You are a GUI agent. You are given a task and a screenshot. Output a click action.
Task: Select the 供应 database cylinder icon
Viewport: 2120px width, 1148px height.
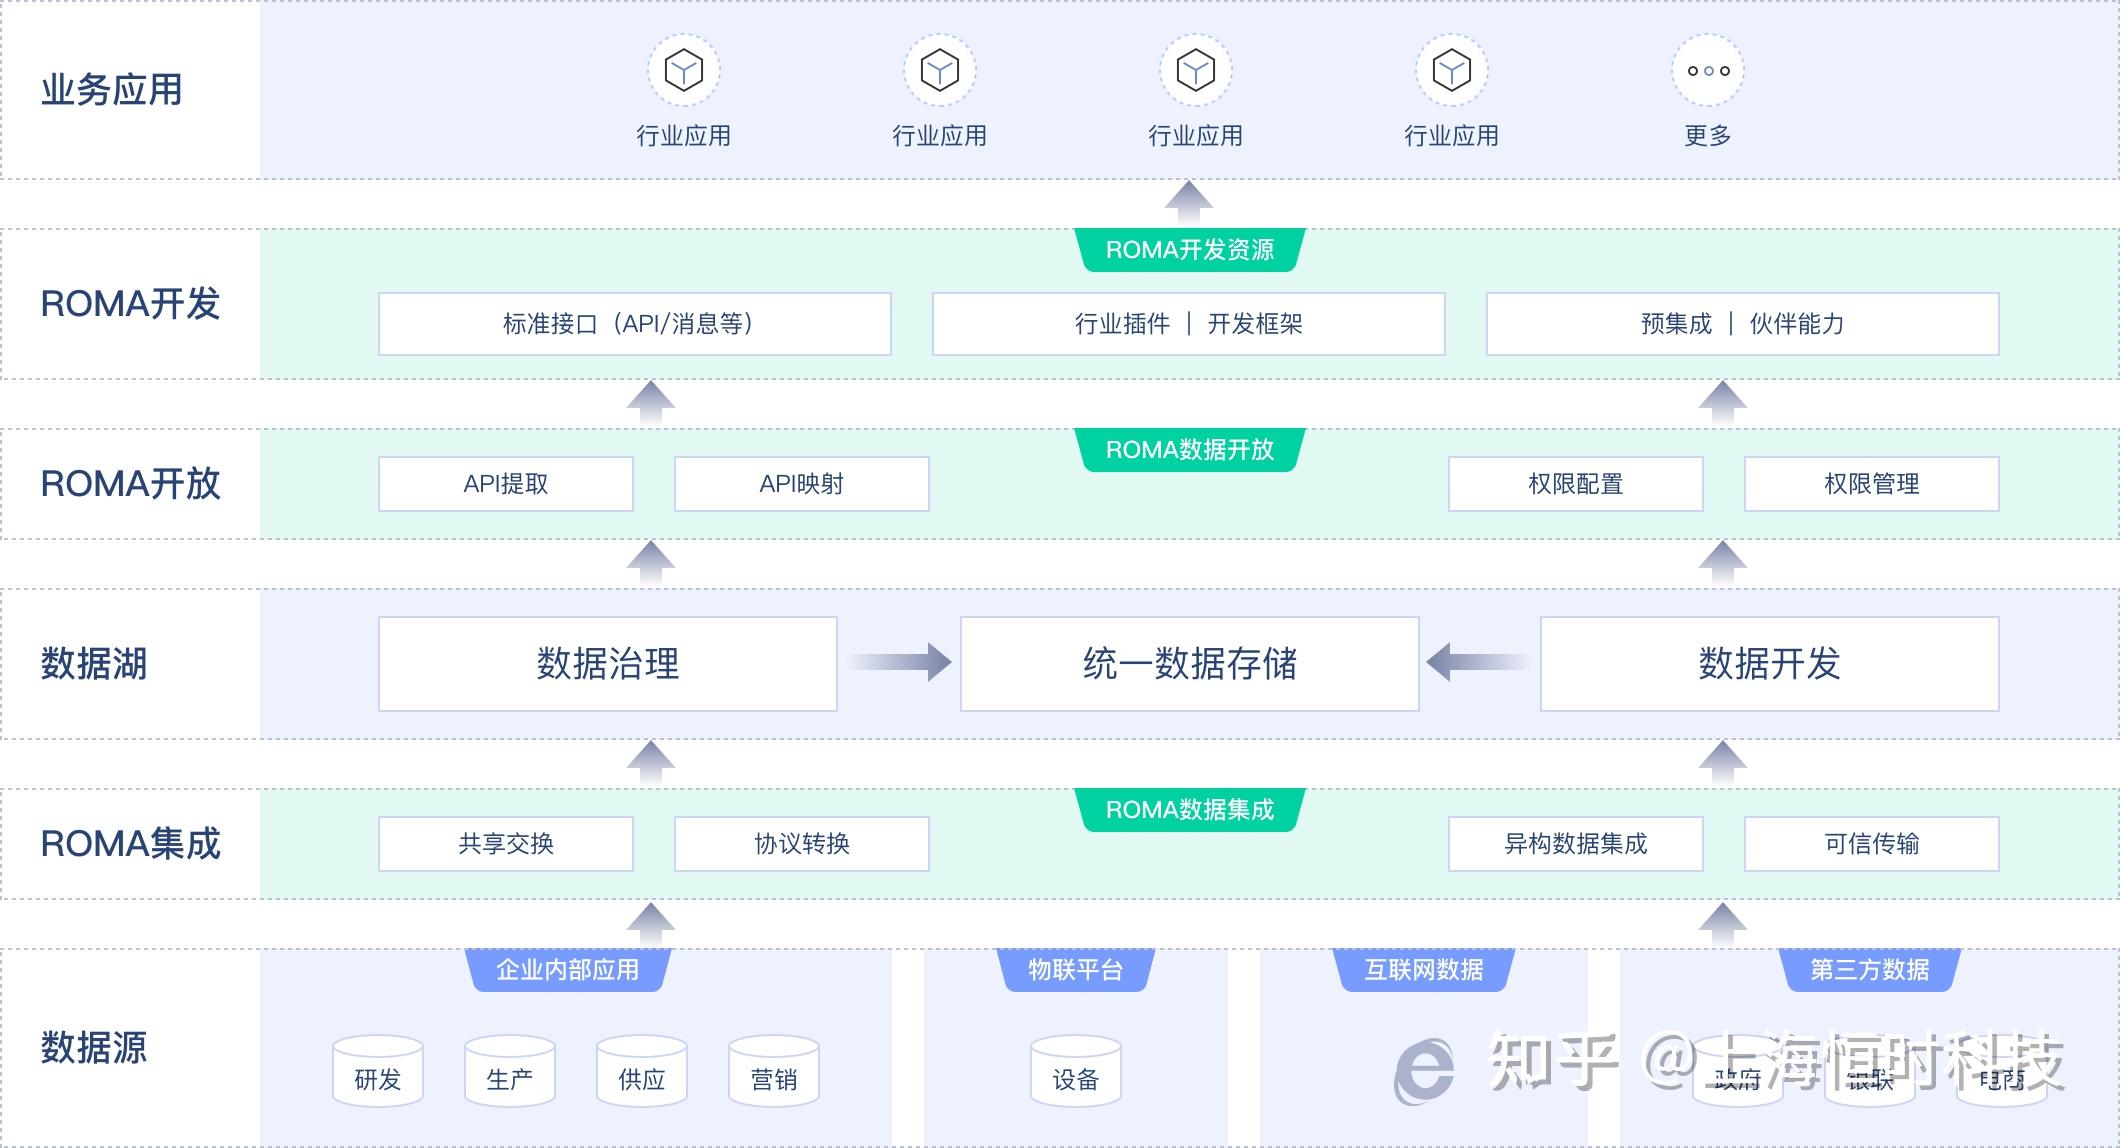pos(641,1073)
